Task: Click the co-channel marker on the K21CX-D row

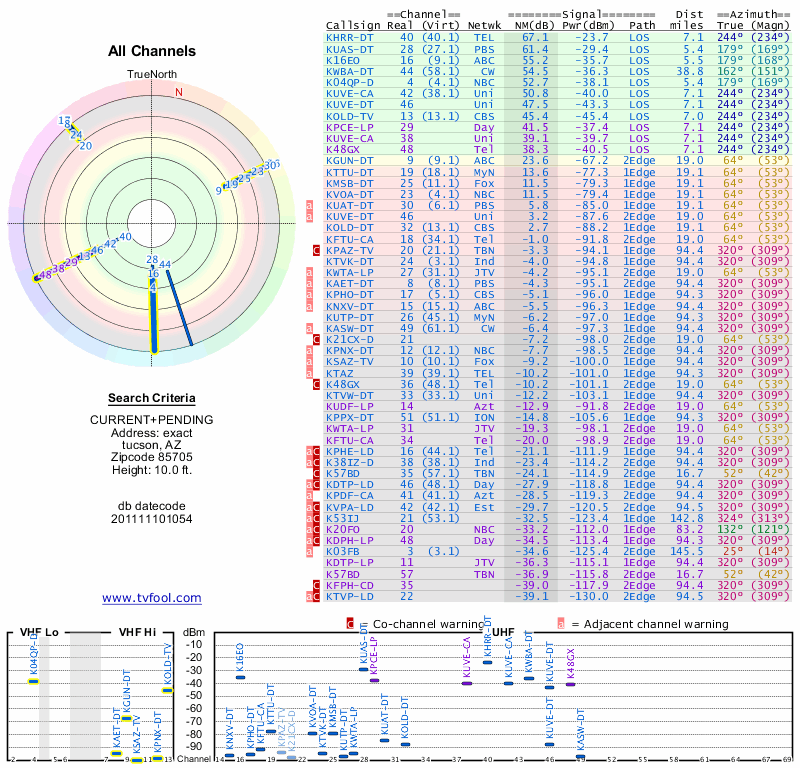Action: [x=316, y=340]
